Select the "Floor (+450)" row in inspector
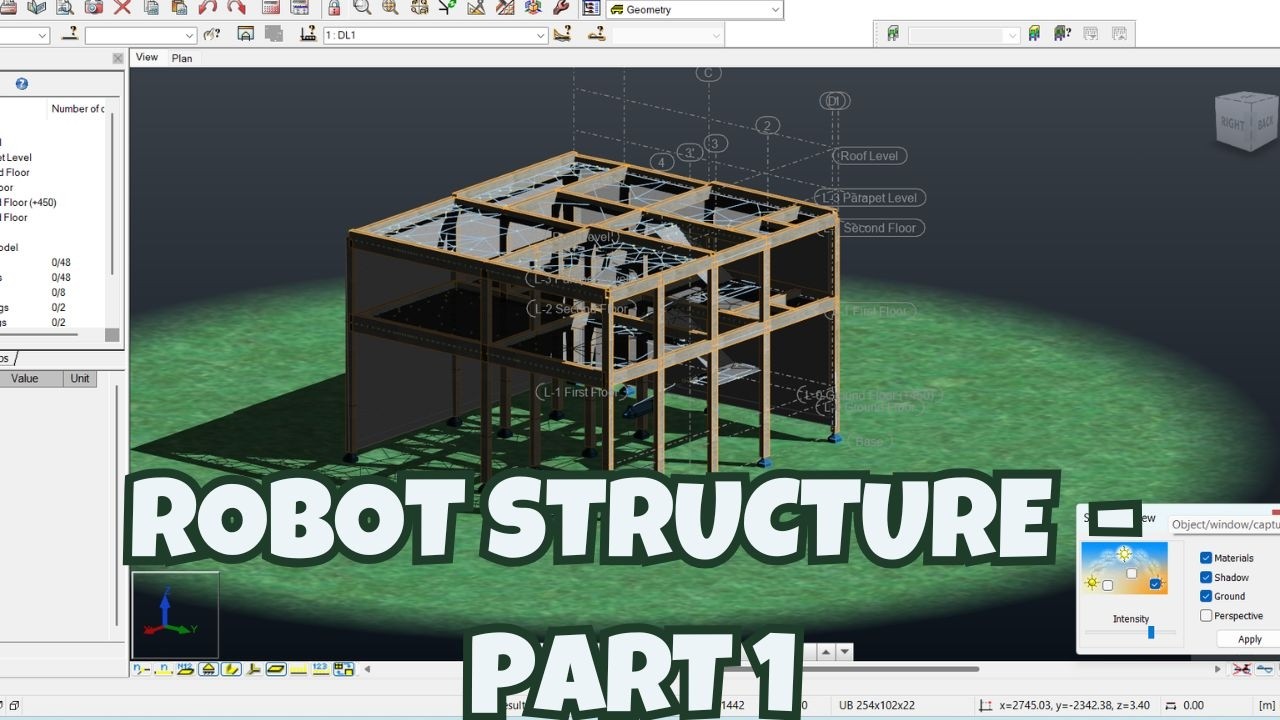Viewport: 1280px width, 720px height. pyautogui.click(x=28, y=202)
